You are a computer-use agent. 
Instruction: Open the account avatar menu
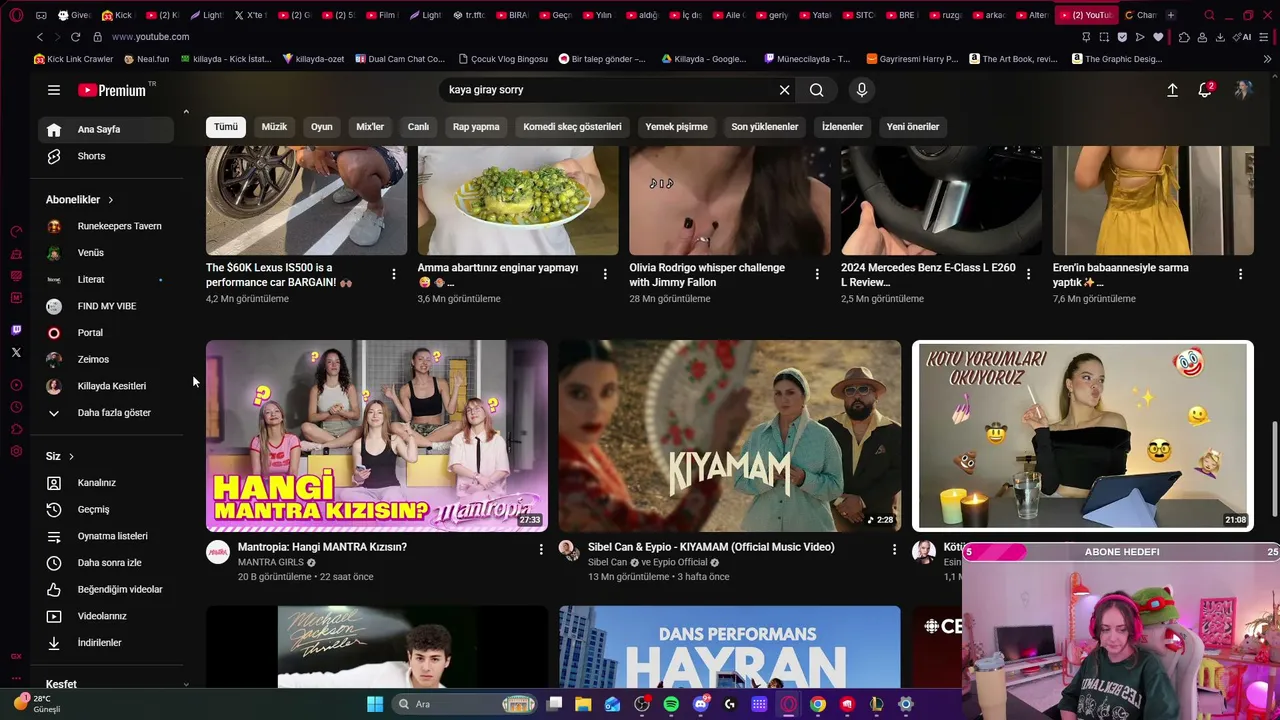[1243, 90]
